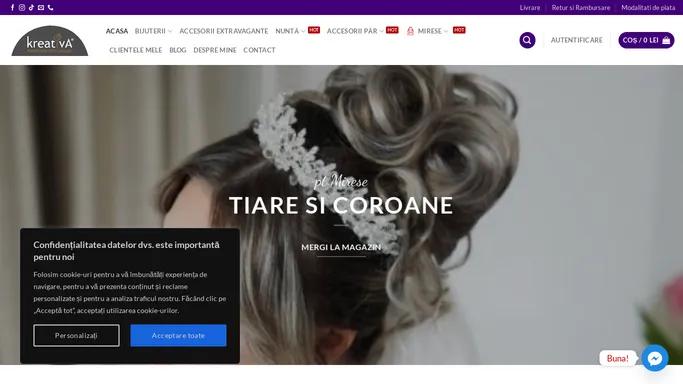This screenshot has width=683, height=384.
Task: Open Modalitati de plata link
Action: point(648,7)
